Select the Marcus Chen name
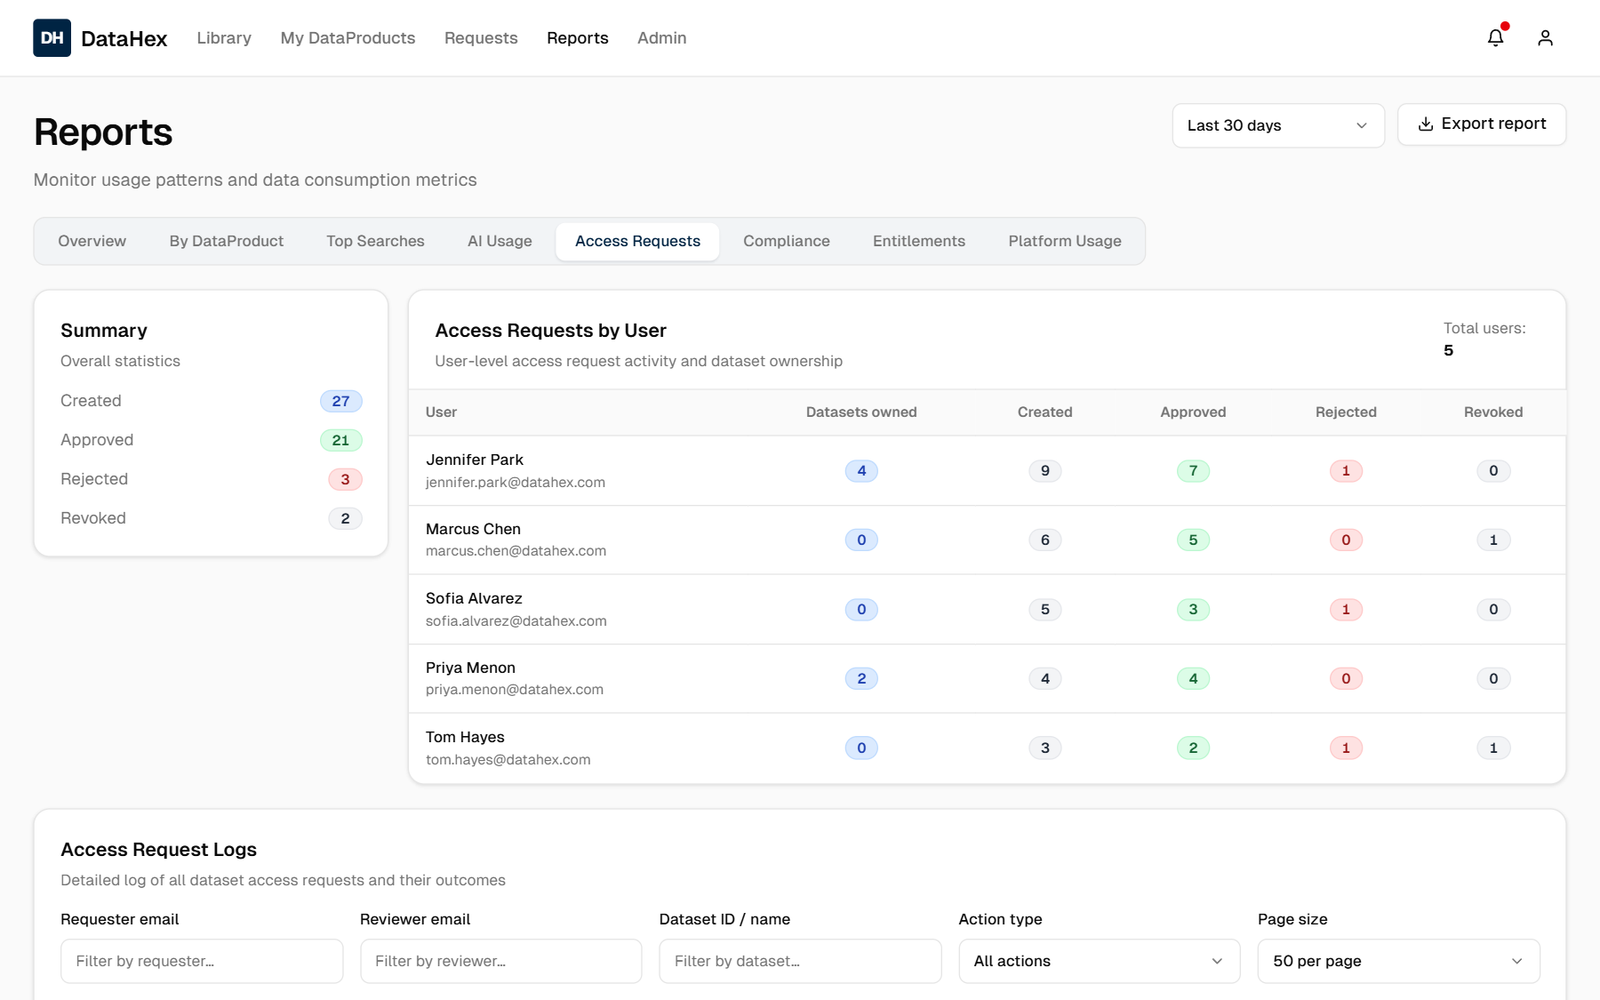Image resolution: width=1600 pixels, height=1000 pixels. coord(473,529)
